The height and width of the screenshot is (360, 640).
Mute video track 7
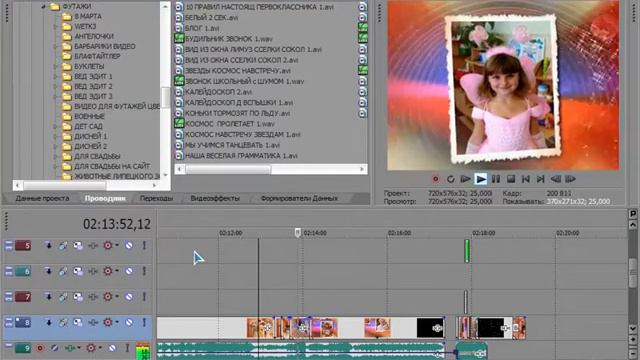coord(129,297)
